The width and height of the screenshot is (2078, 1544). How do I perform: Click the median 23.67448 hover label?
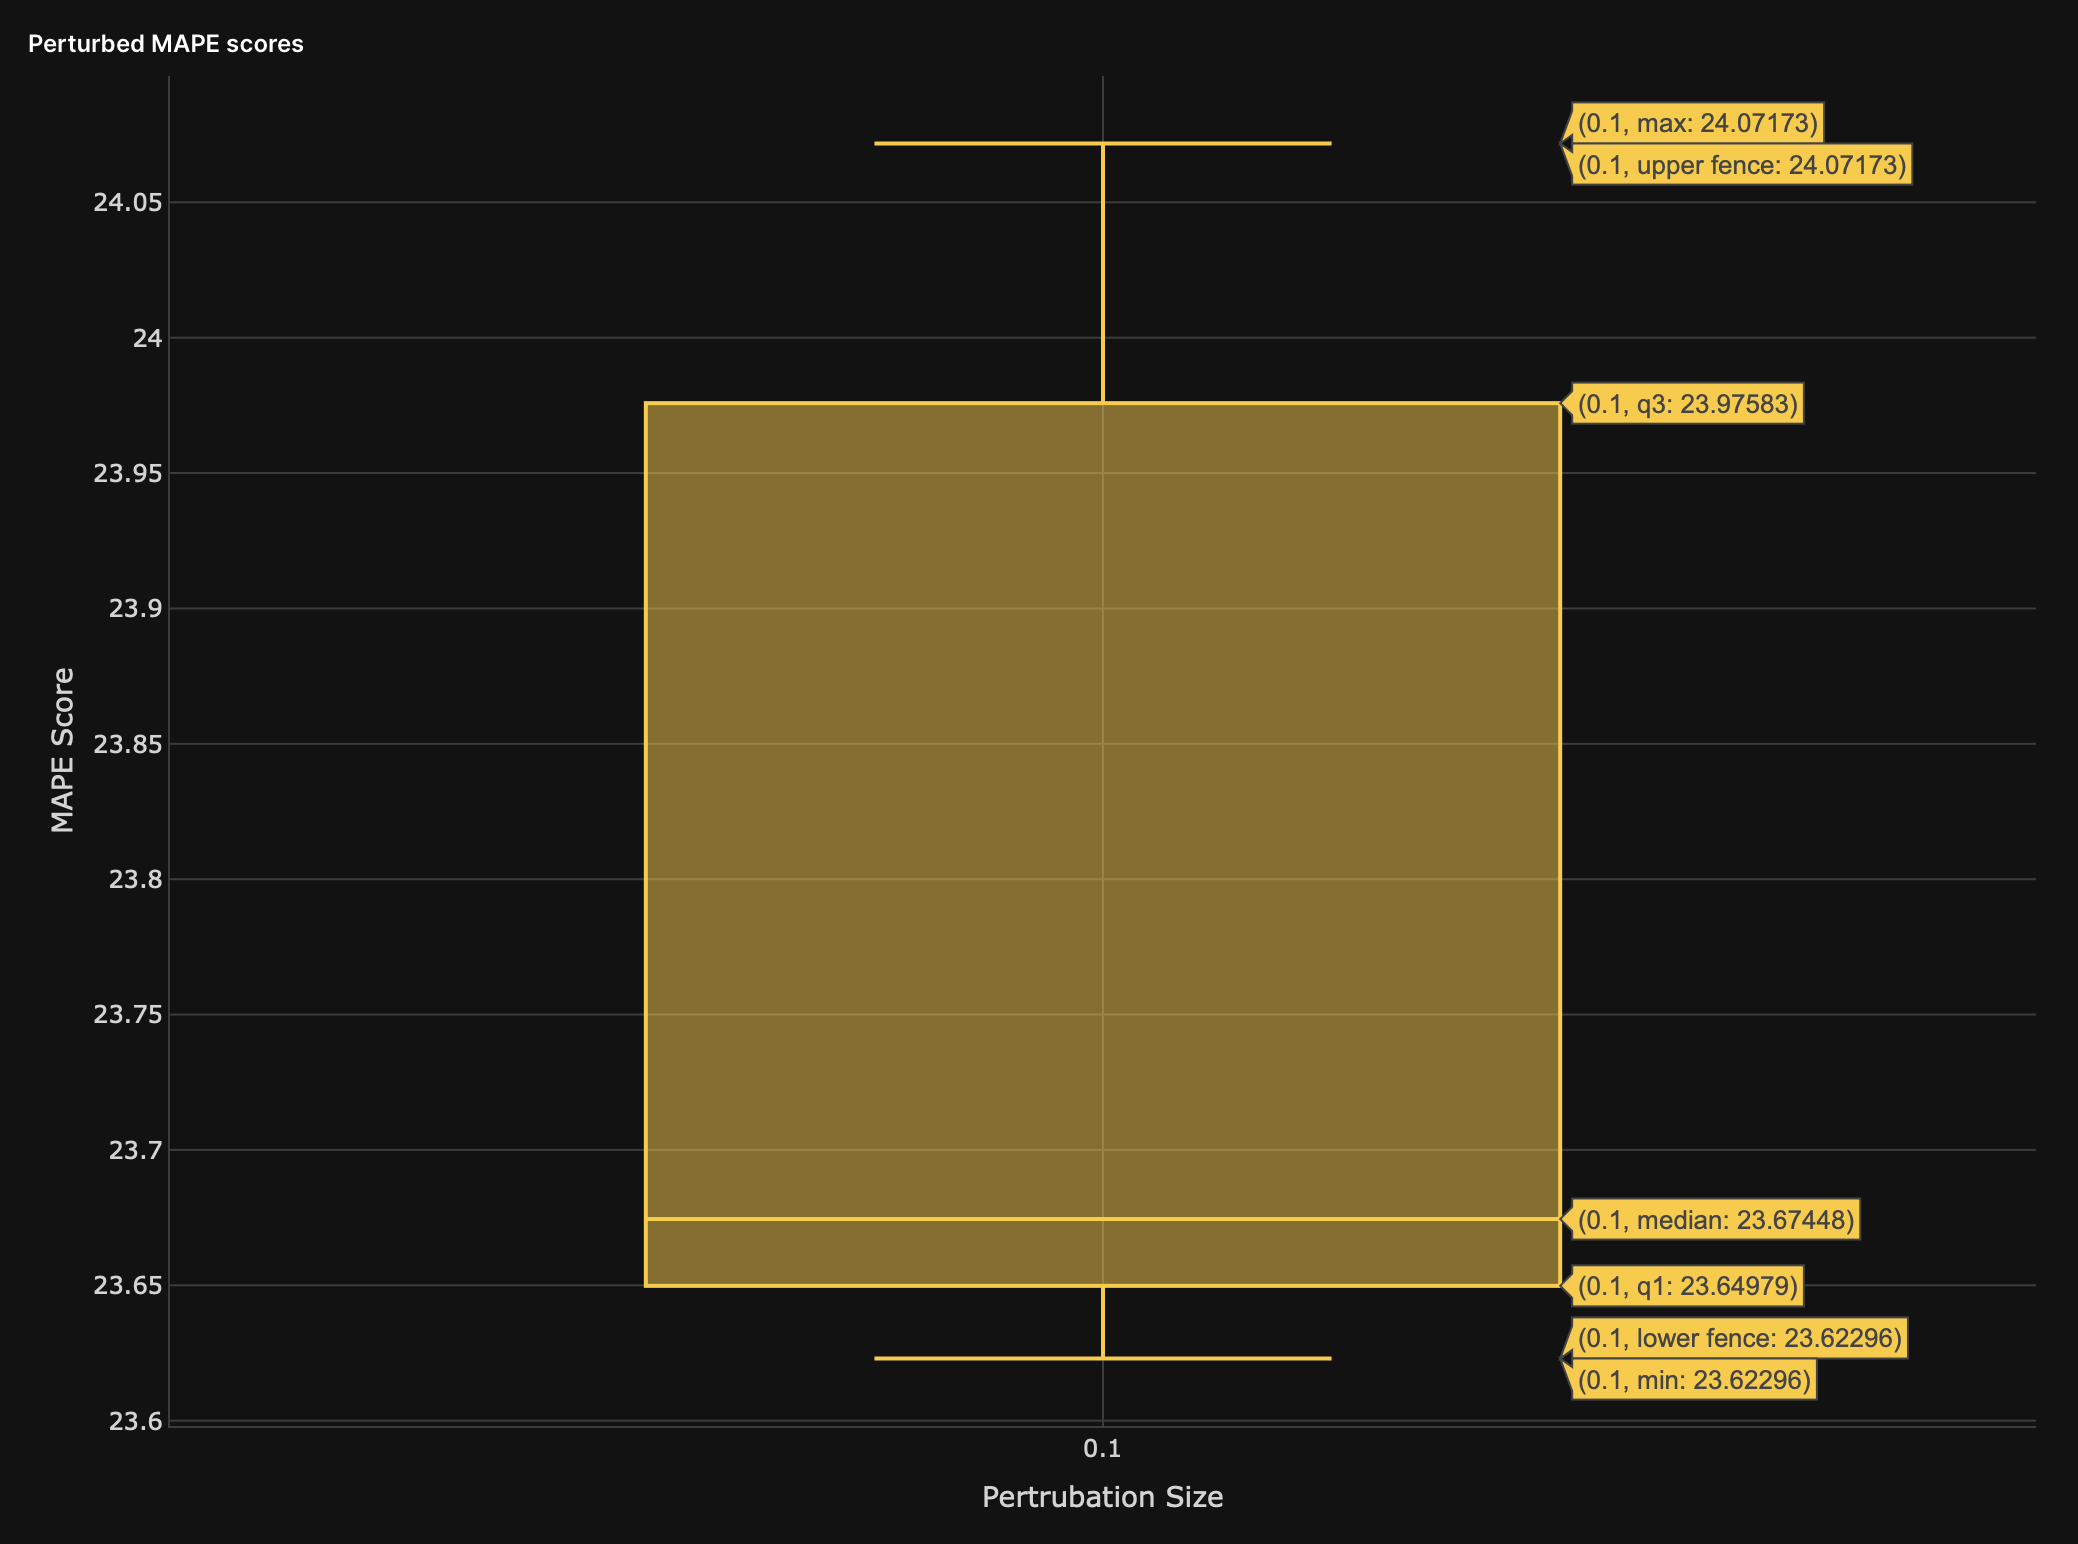[x=1715, y=1220]
